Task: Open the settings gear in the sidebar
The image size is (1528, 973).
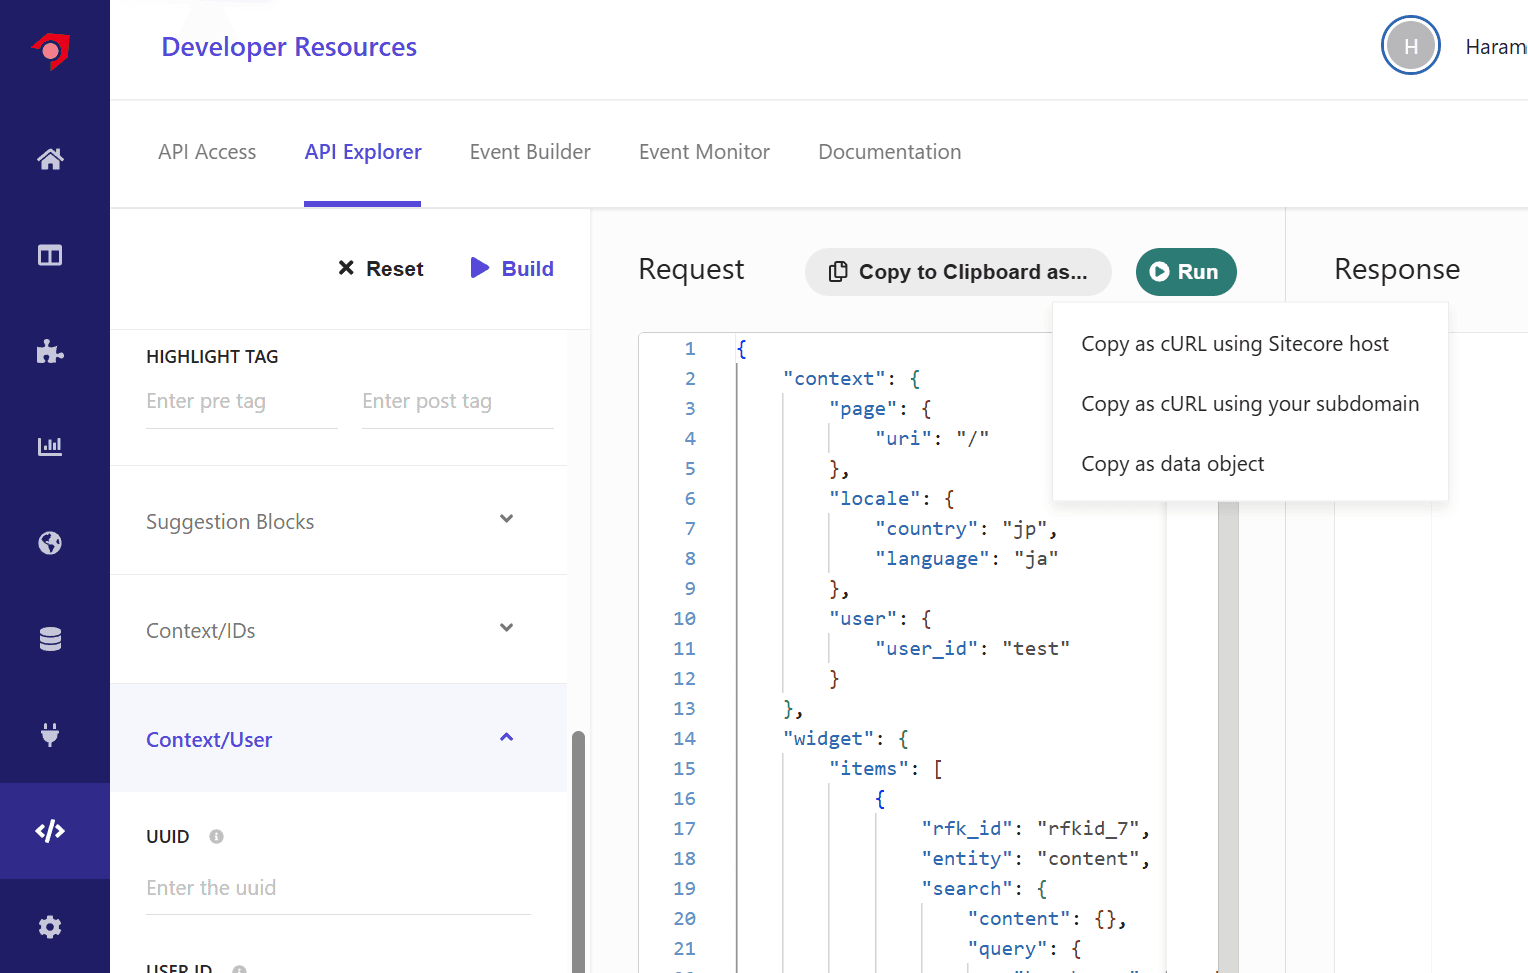Action: coord(50,927)
